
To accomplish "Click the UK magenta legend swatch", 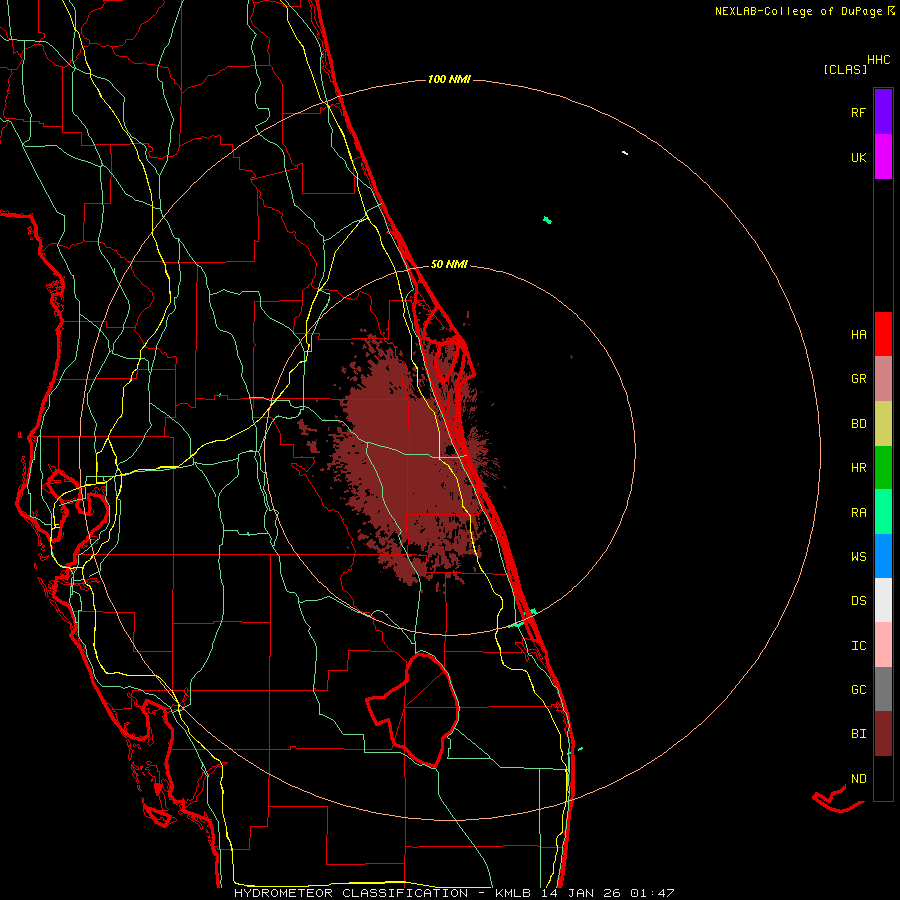I will [x=883, y=157].
